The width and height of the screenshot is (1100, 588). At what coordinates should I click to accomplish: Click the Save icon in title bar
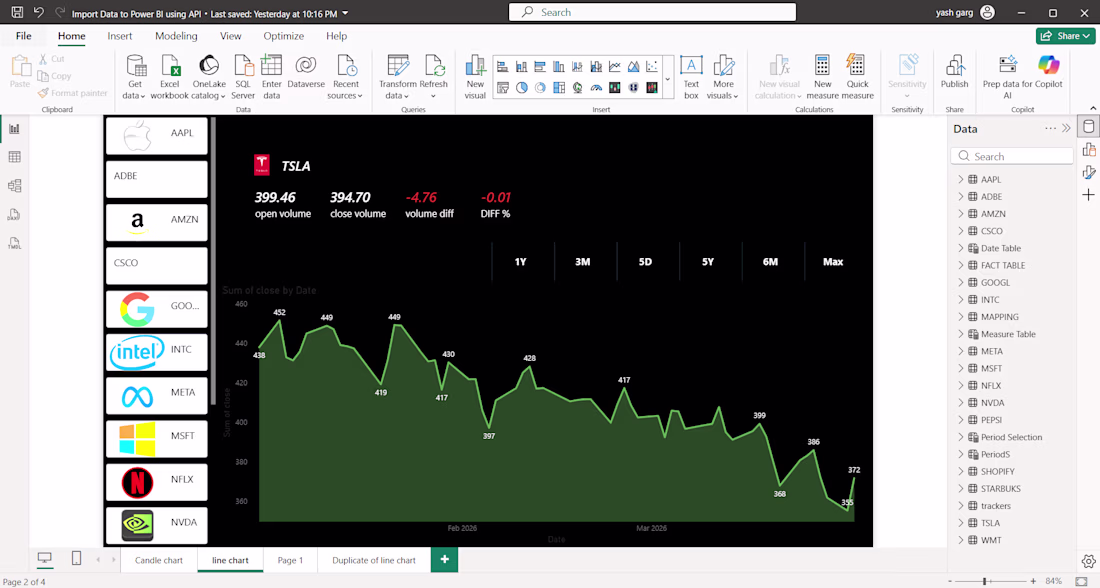coord(18,13)
